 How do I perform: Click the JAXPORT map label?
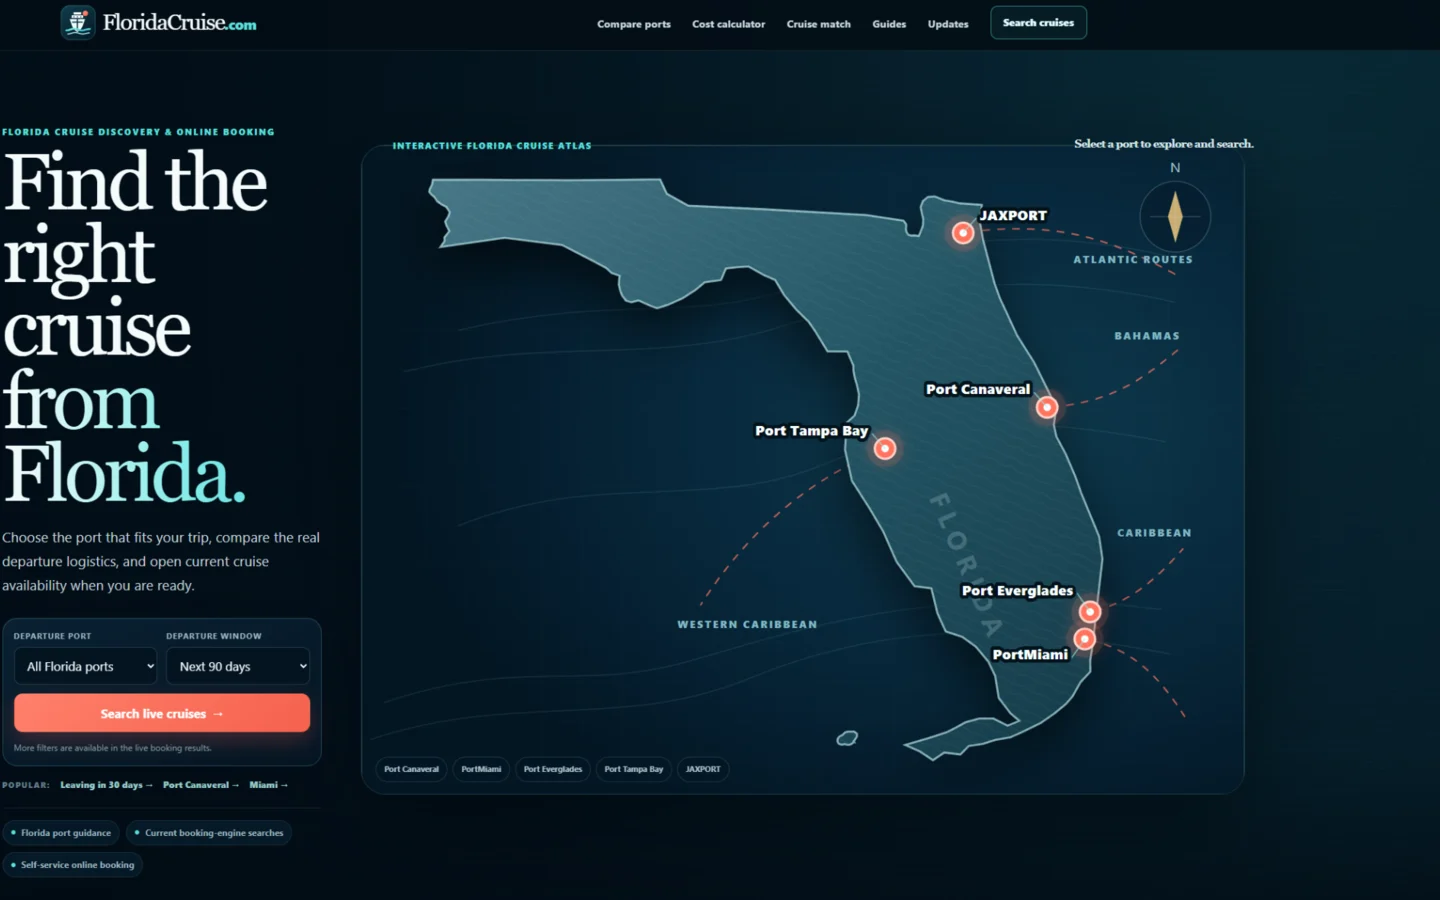pos(1013,216)
